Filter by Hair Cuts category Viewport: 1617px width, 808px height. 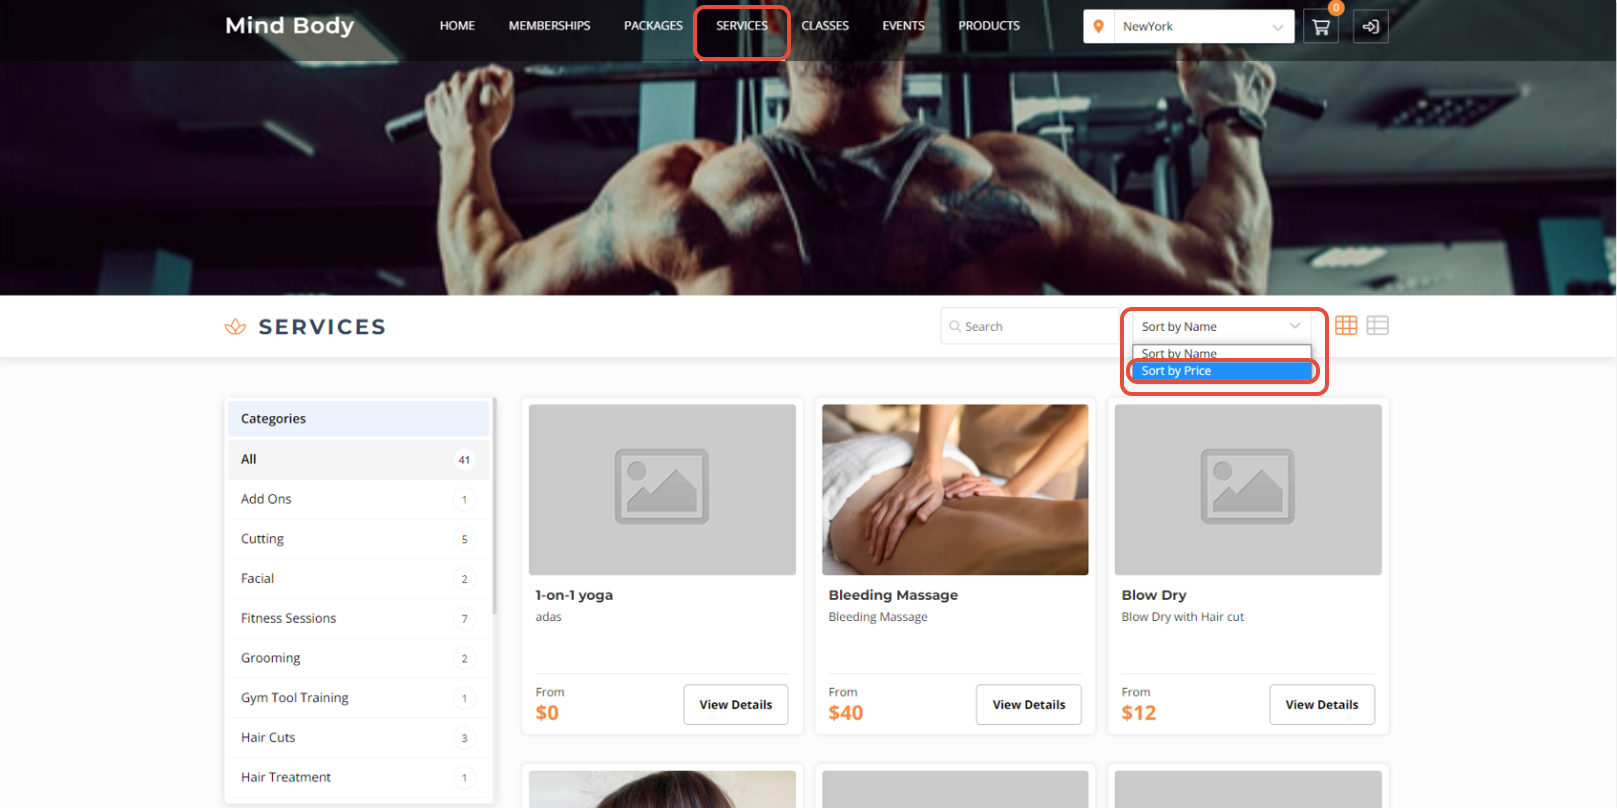[x=358, y=738]
